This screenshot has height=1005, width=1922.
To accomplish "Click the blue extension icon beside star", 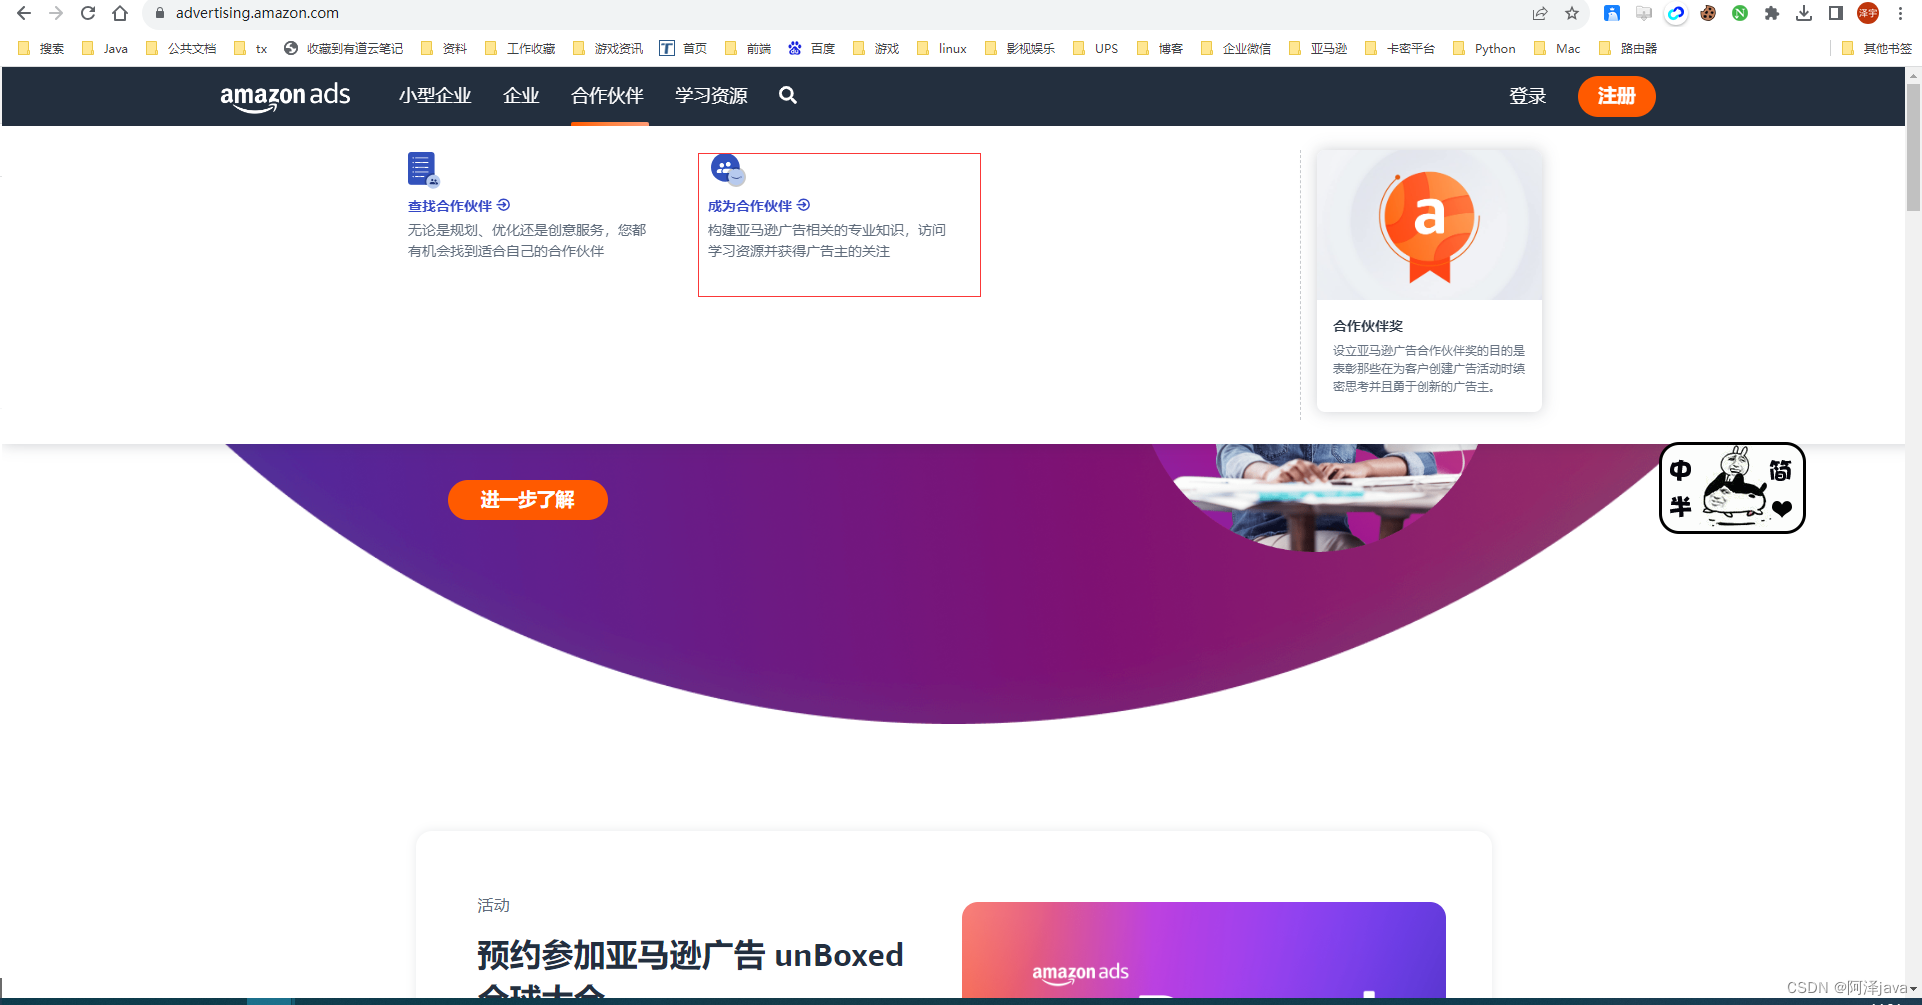I will coord(1612,13).
